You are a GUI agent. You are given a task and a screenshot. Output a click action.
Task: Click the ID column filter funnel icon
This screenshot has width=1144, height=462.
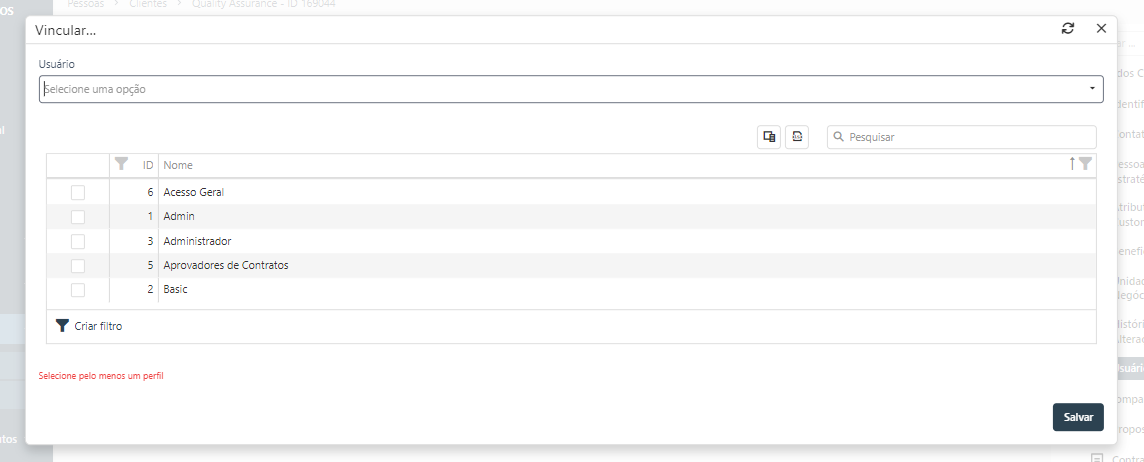(x=122, y=164)
